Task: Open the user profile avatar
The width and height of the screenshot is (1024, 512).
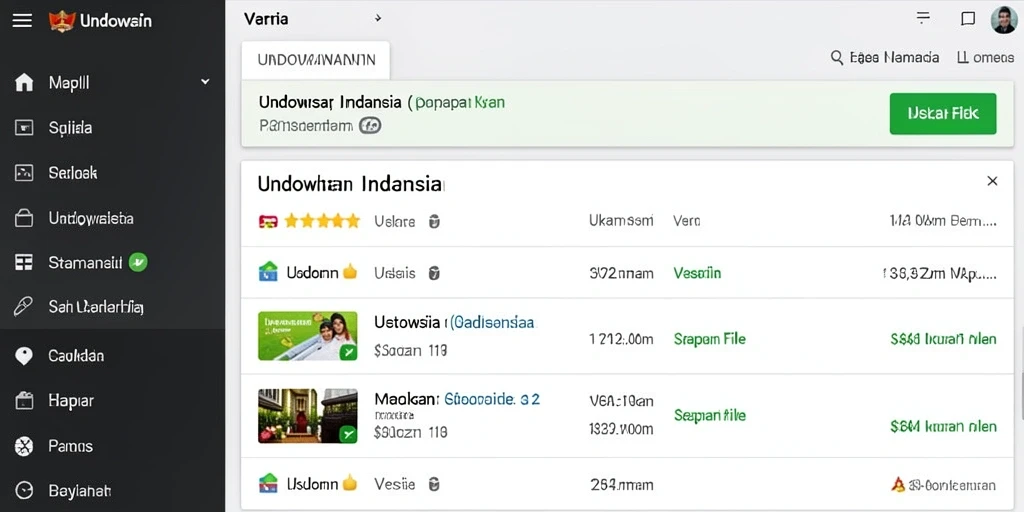Action: tap(1004, 20)
